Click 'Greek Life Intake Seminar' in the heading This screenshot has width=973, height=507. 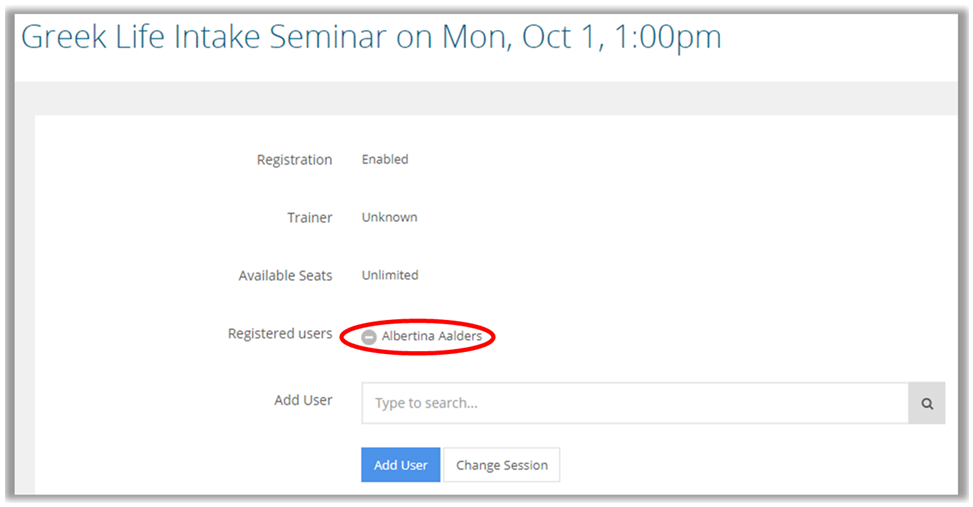(x=204, y=37)
